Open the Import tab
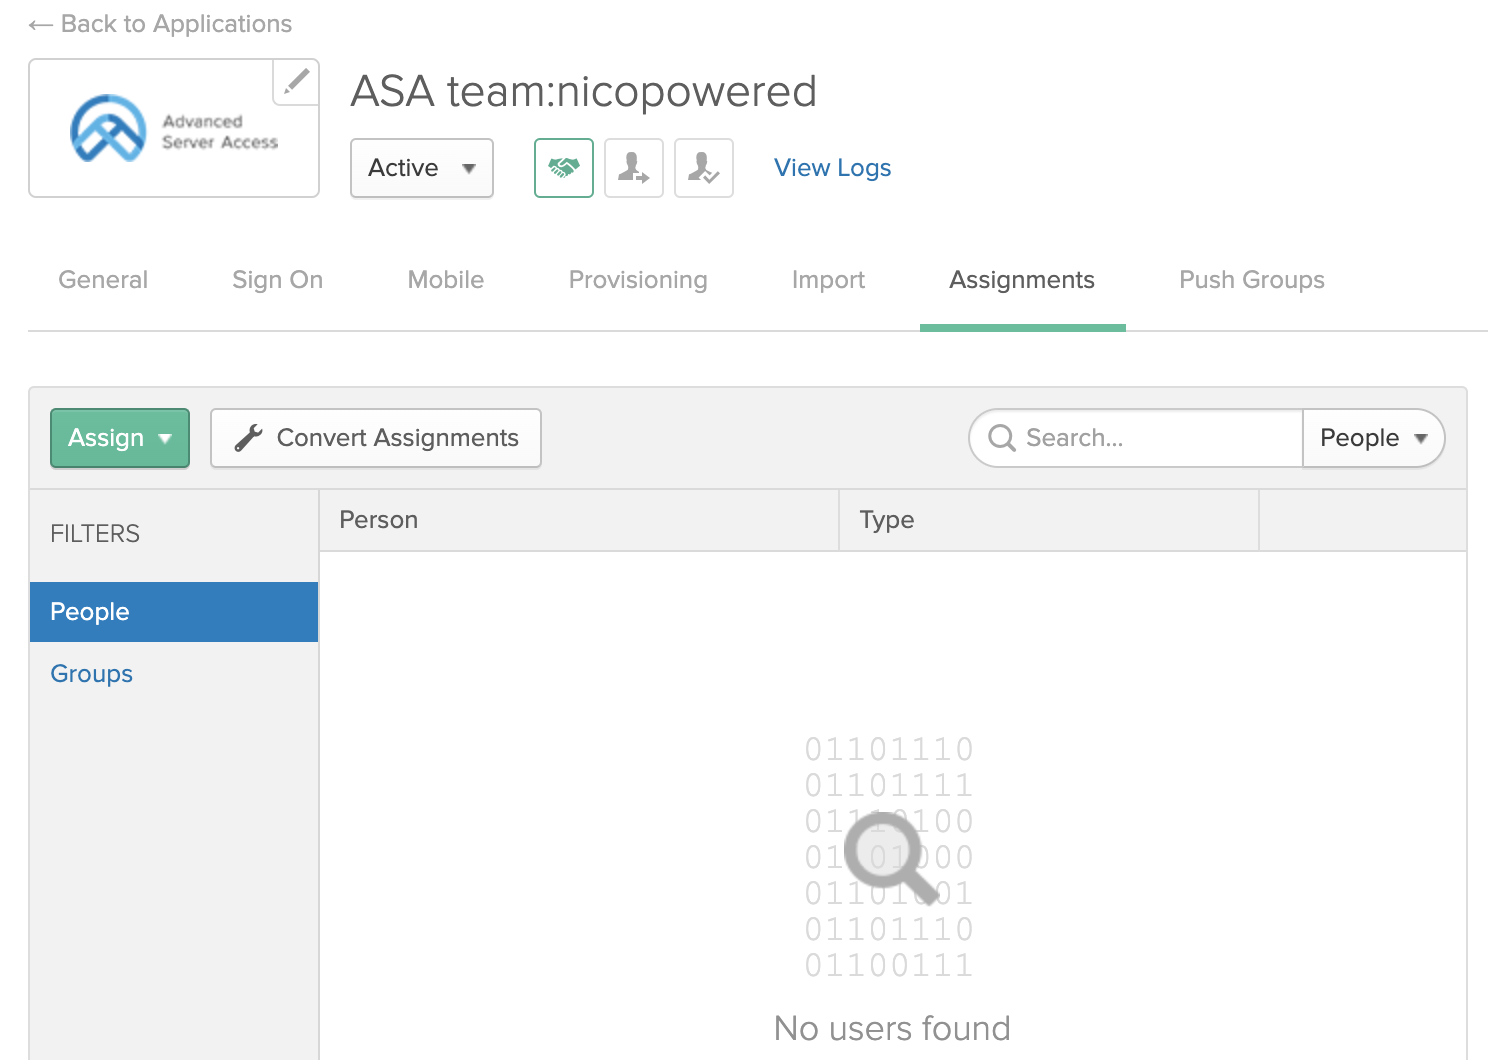The height and width of the screenshot is (1060, 1488). [828, 280]
